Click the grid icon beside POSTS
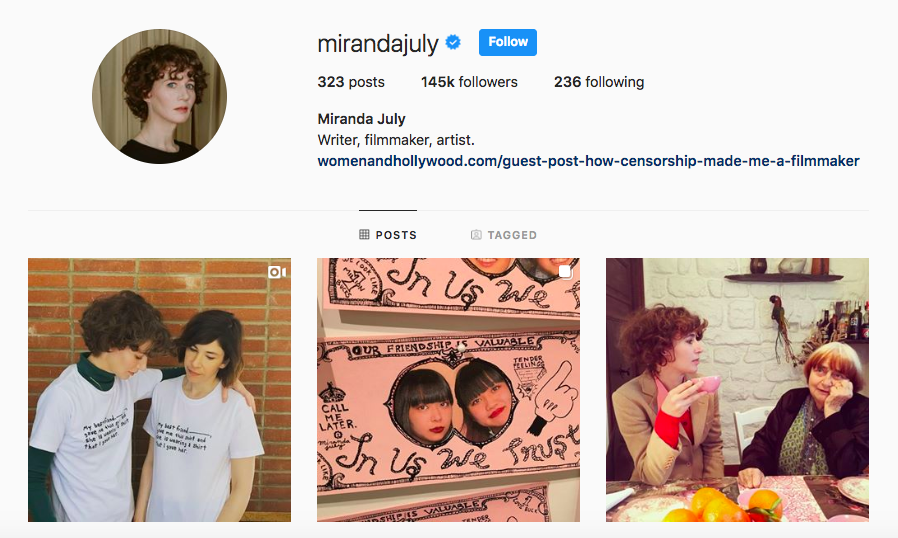 tap(364, 234)
